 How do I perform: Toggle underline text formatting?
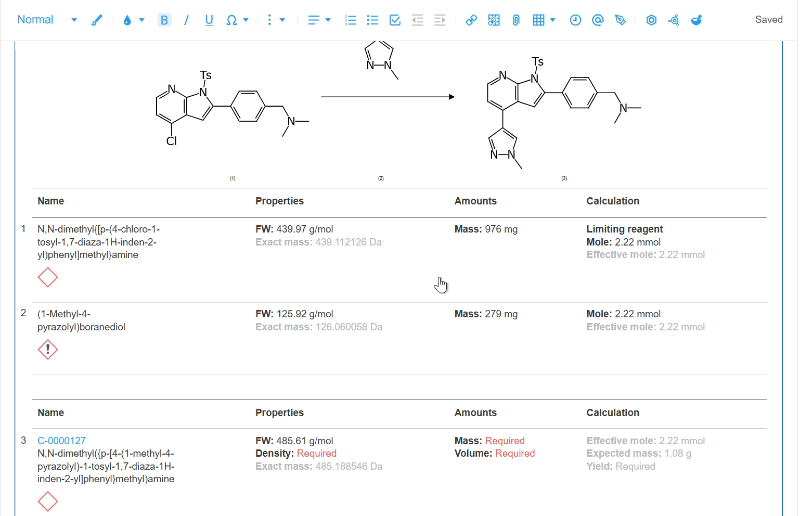tap(209, 20)
